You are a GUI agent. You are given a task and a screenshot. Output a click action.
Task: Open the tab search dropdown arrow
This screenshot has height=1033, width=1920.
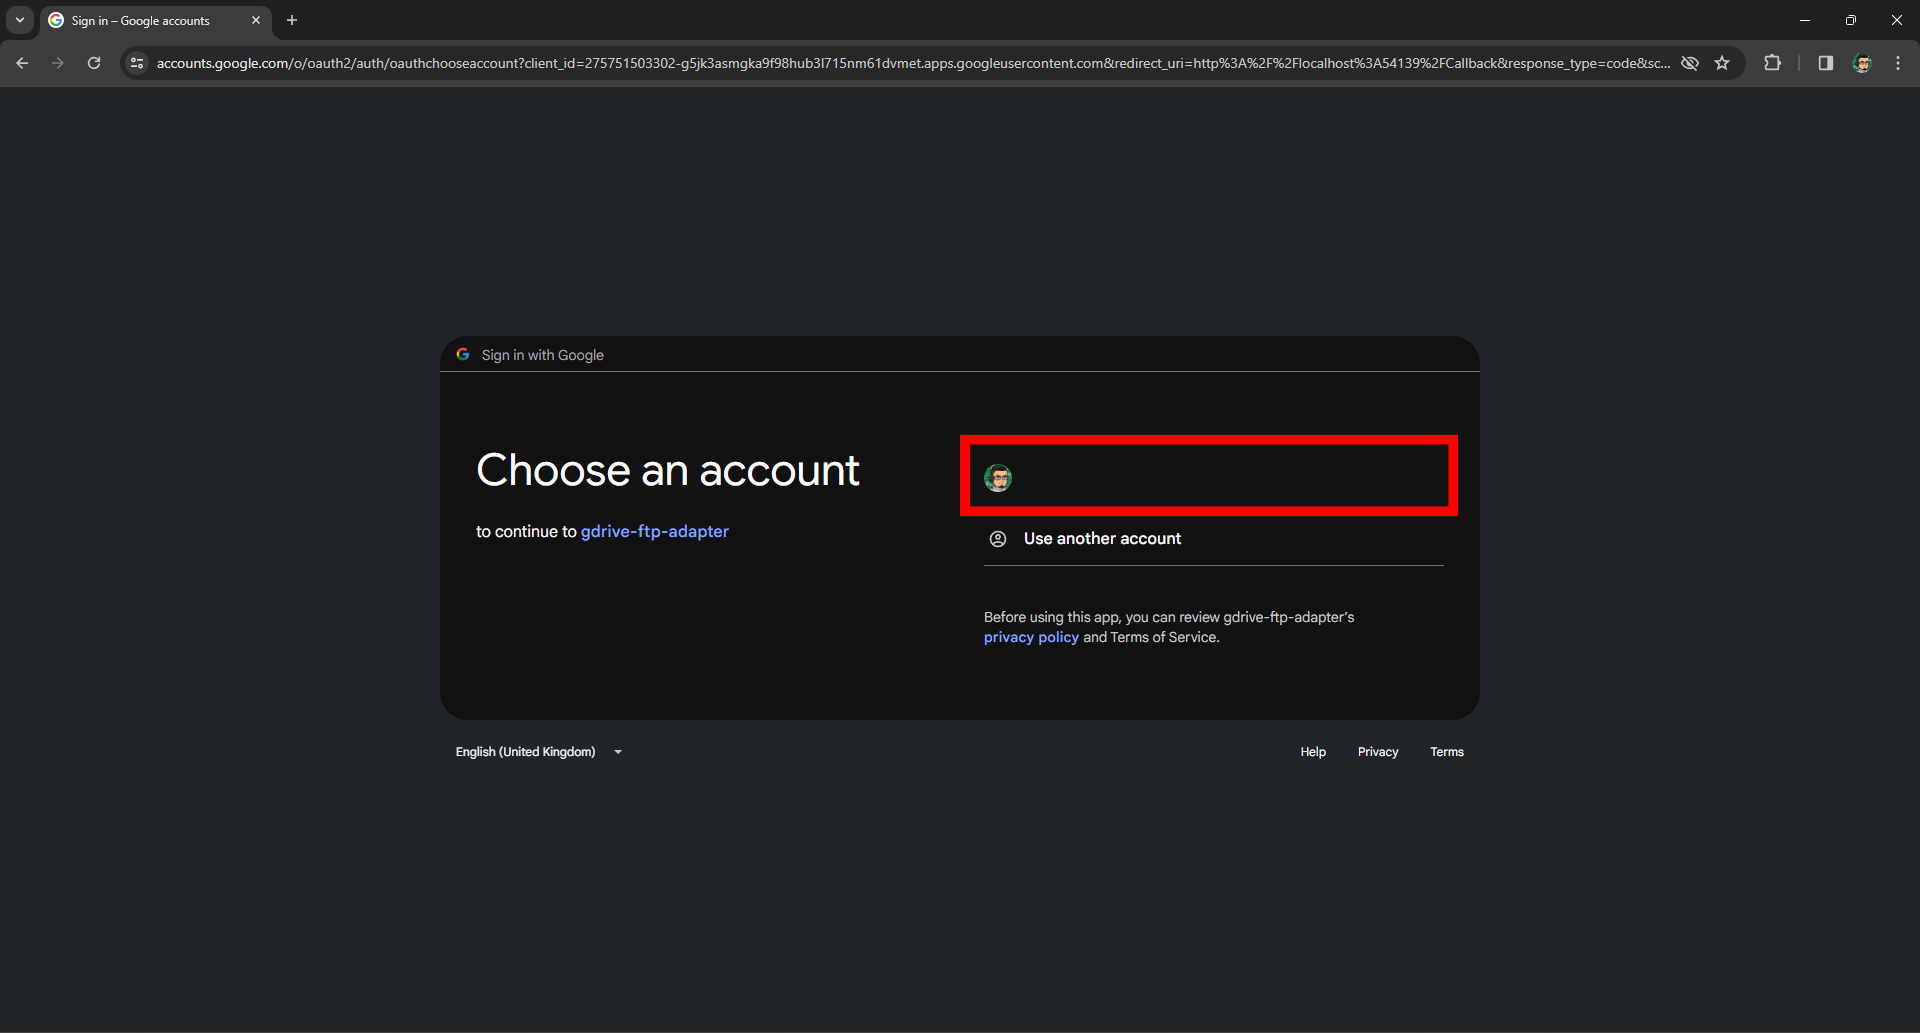click(20, 20)
